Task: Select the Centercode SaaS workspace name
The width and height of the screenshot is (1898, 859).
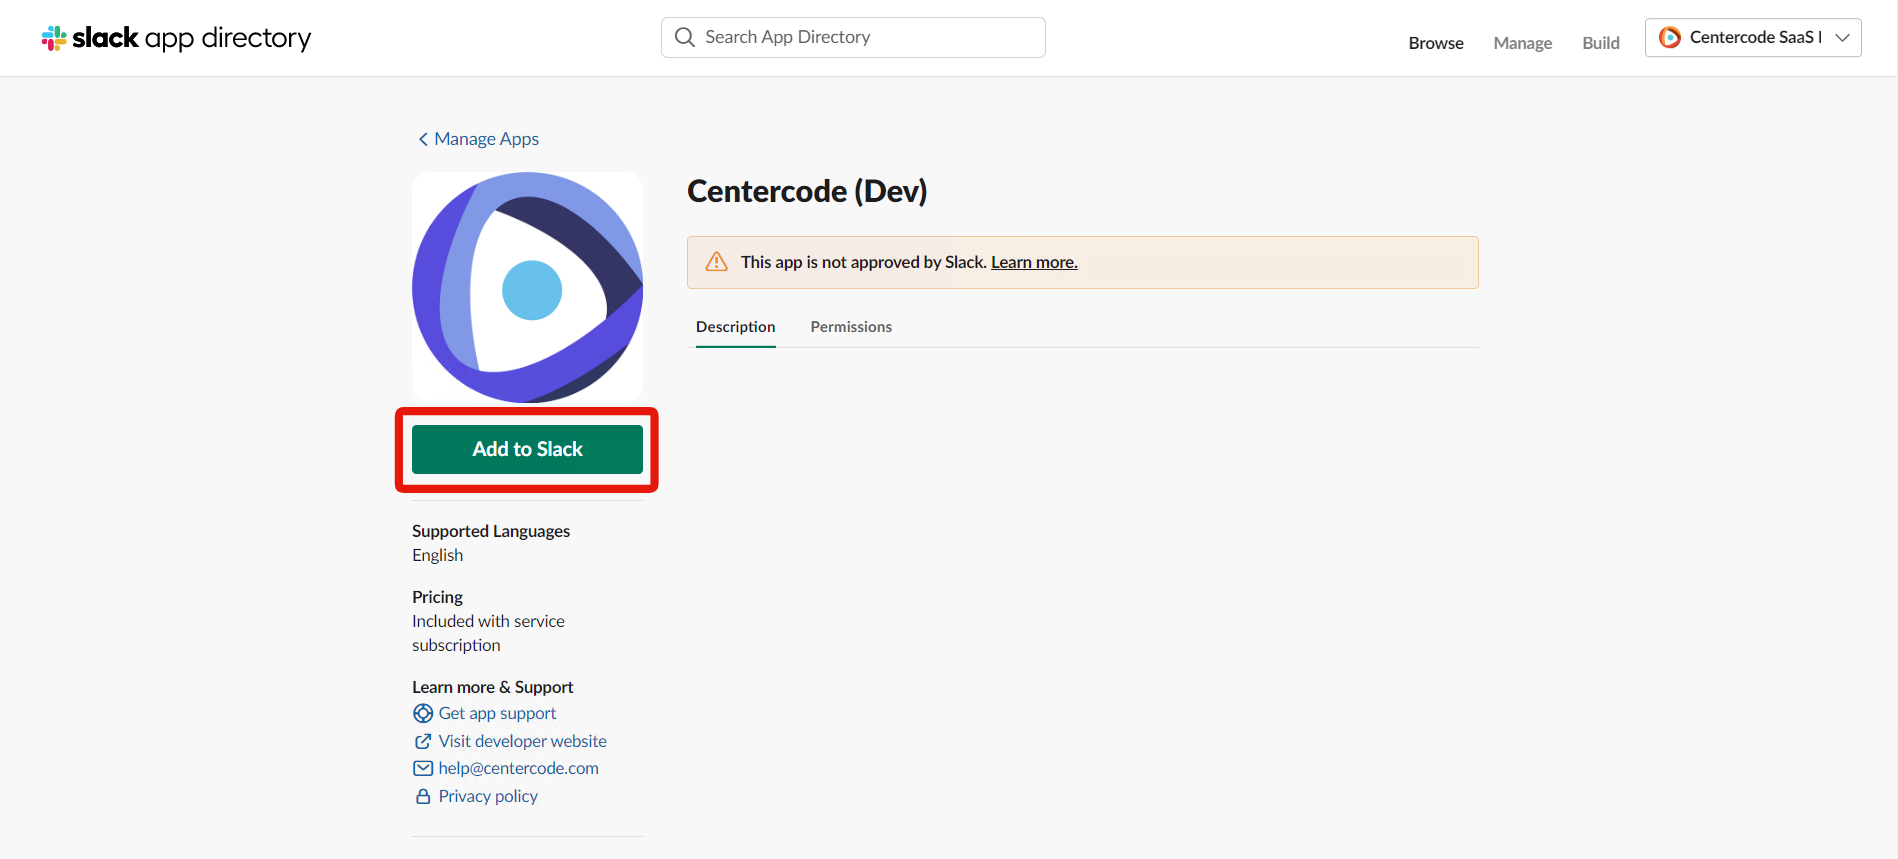Action: (1755, 37)
